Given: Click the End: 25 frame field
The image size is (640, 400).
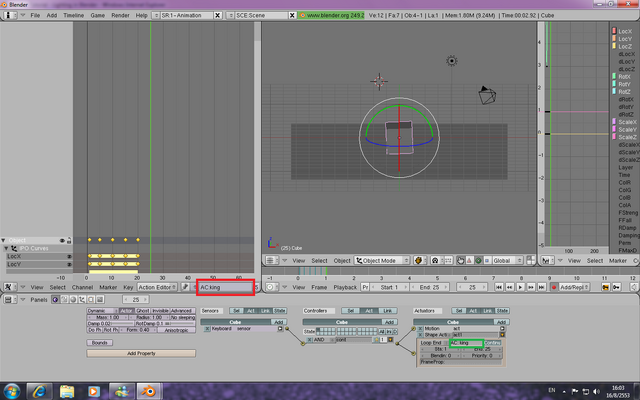Looking at the screenshot, I should click(429, 287).
